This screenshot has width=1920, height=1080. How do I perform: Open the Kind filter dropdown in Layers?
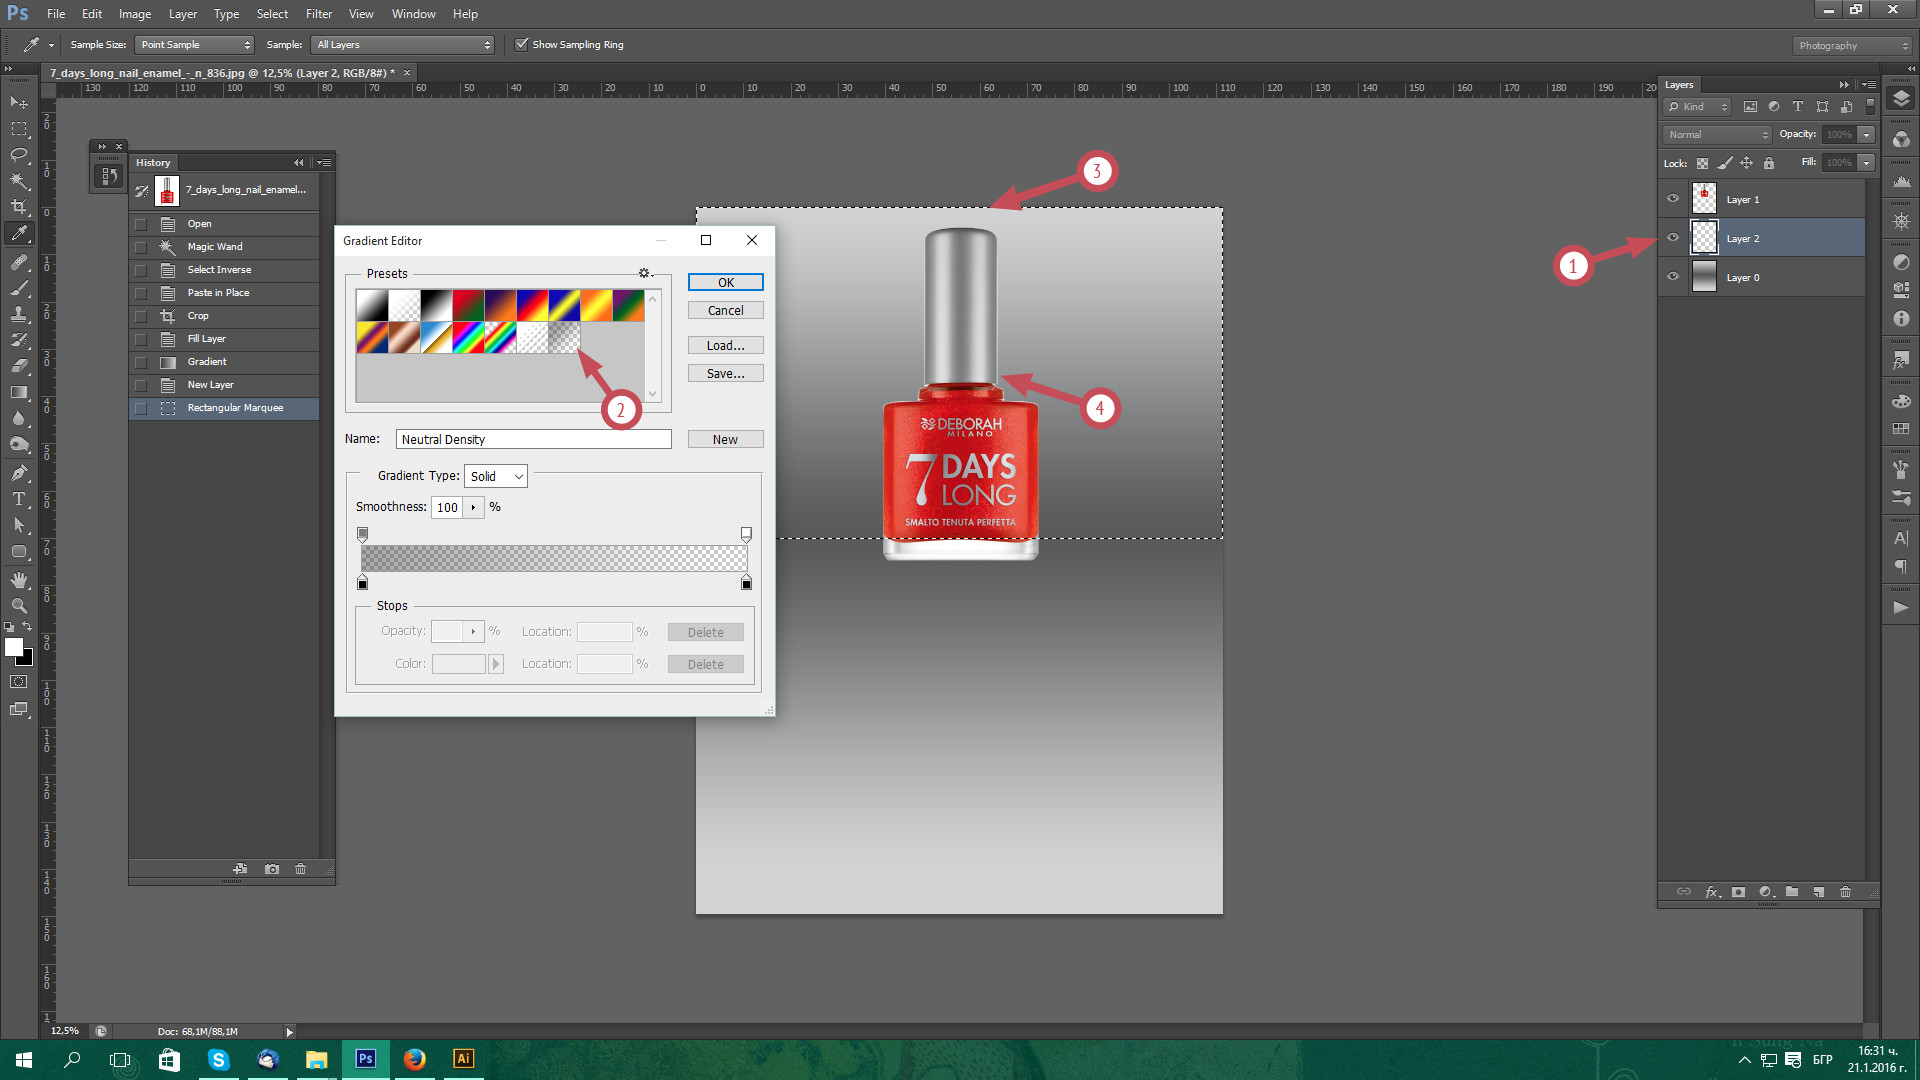1697,107
